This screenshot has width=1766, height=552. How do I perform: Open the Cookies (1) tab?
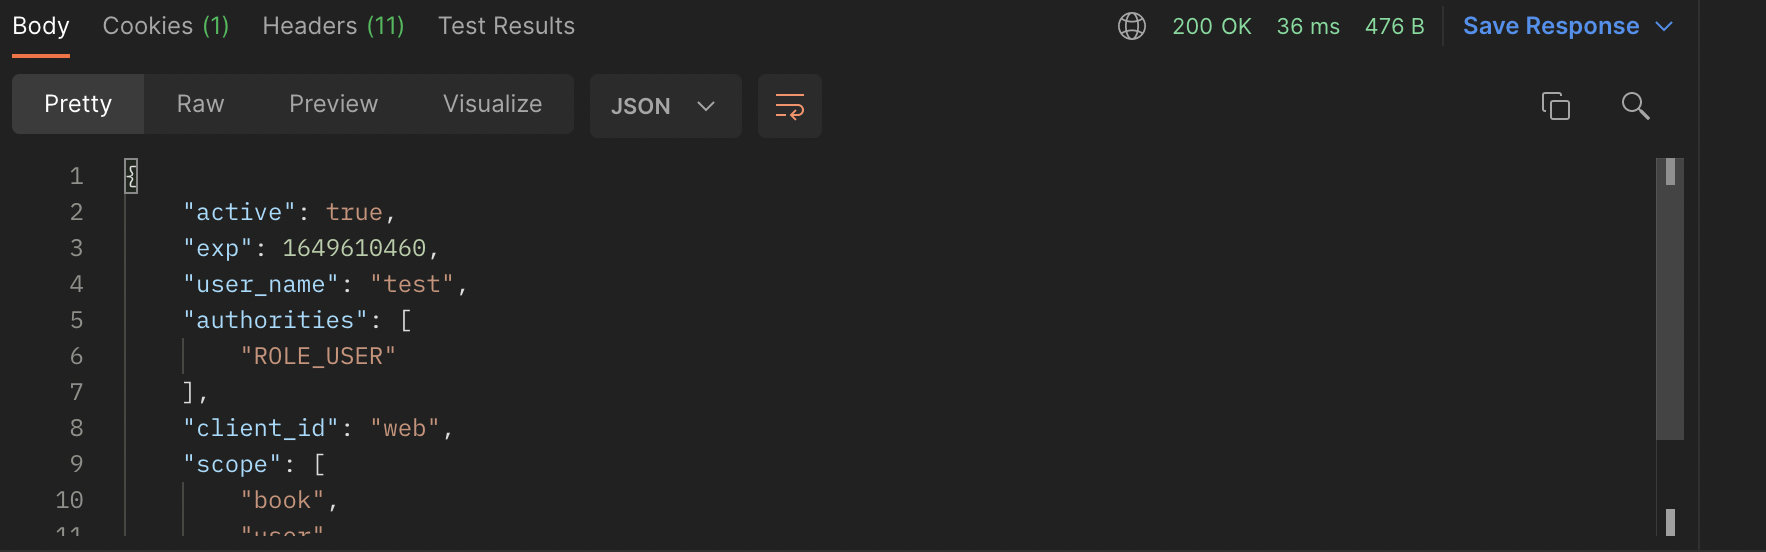pos(166,26)
